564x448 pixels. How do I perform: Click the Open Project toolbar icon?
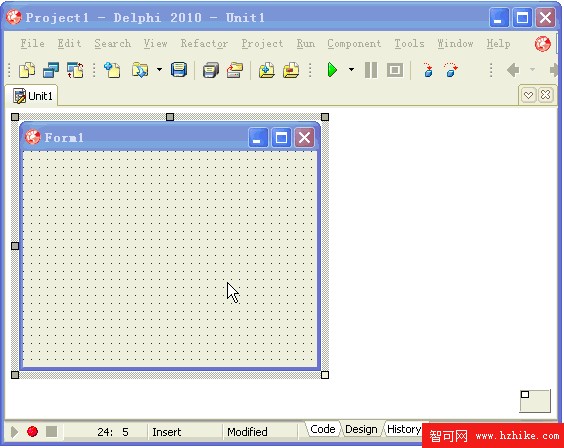click(235, 70)
